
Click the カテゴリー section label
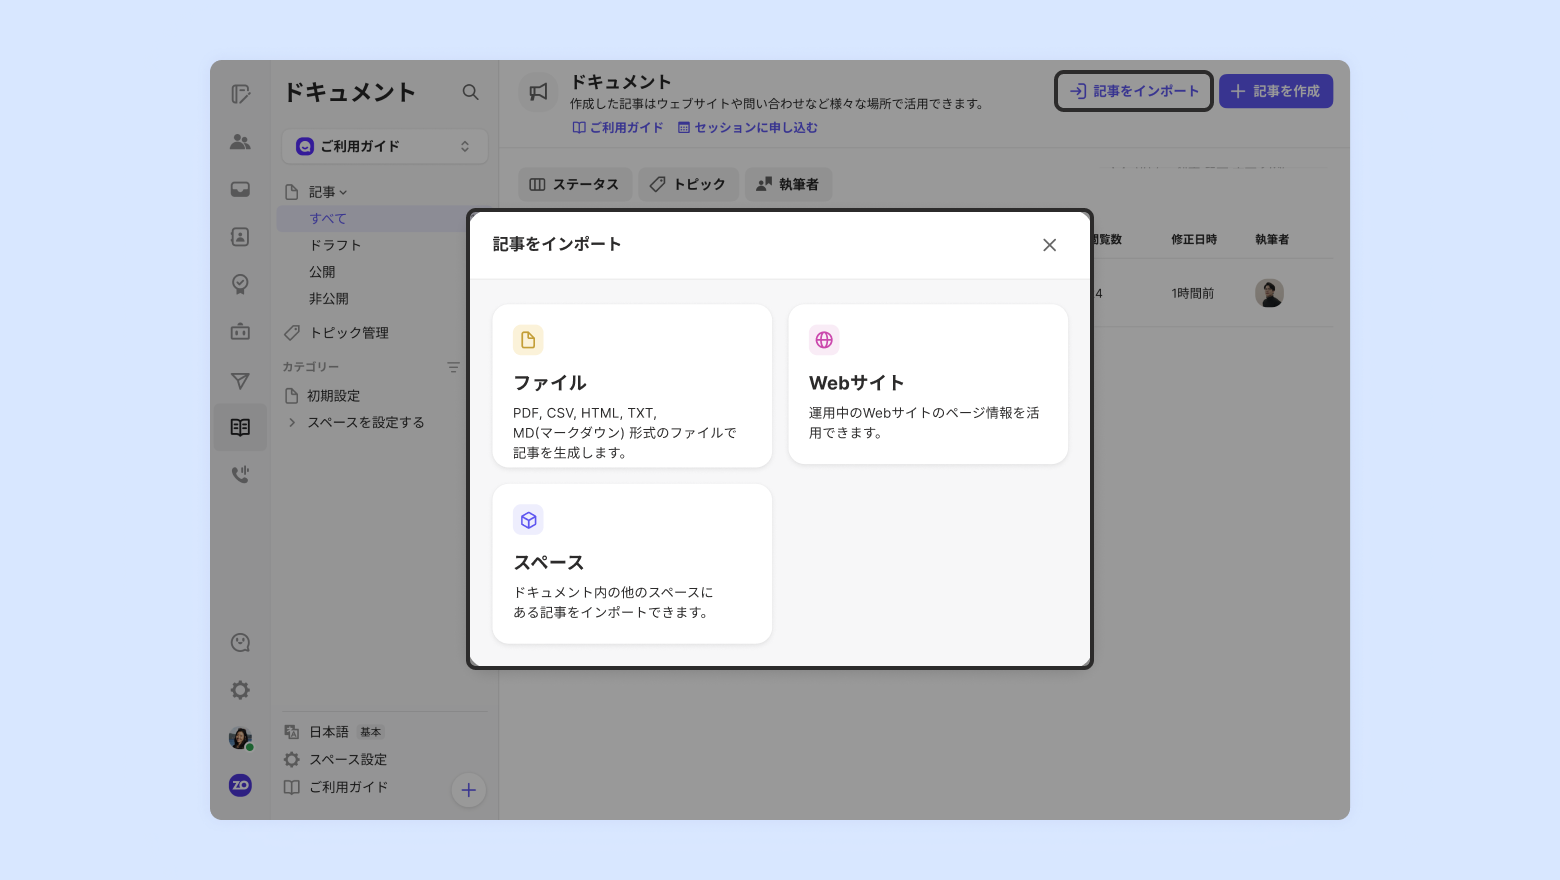coord(311,367)
